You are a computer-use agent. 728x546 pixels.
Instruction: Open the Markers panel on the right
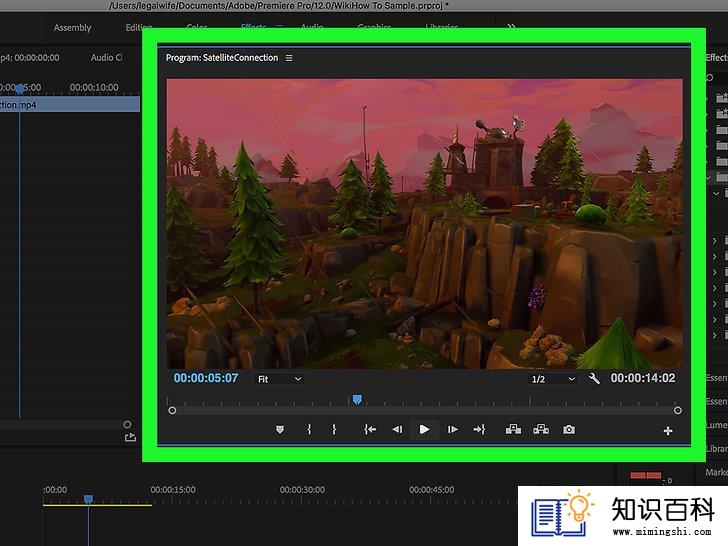coord(716,472)
